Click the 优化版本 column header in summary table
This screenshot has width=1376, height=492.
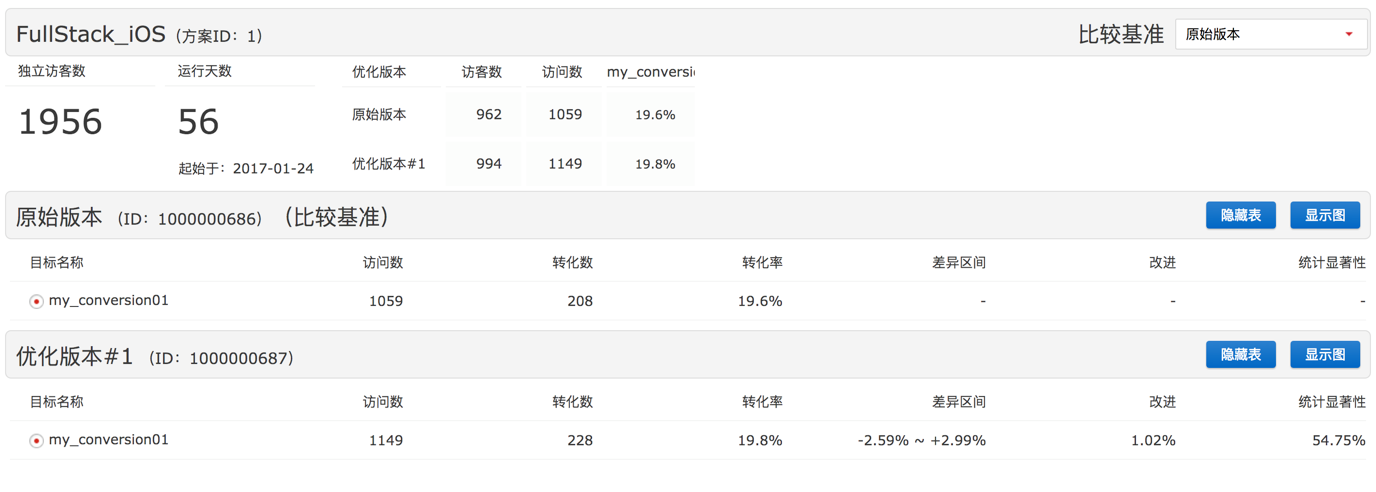point(379,72)
